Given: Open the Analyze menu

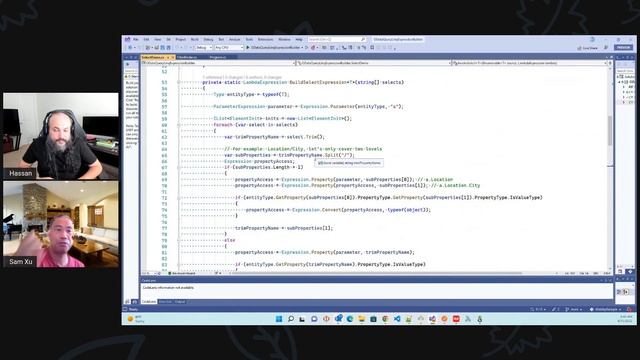Looking at the screenshot, I should [235, 40].
